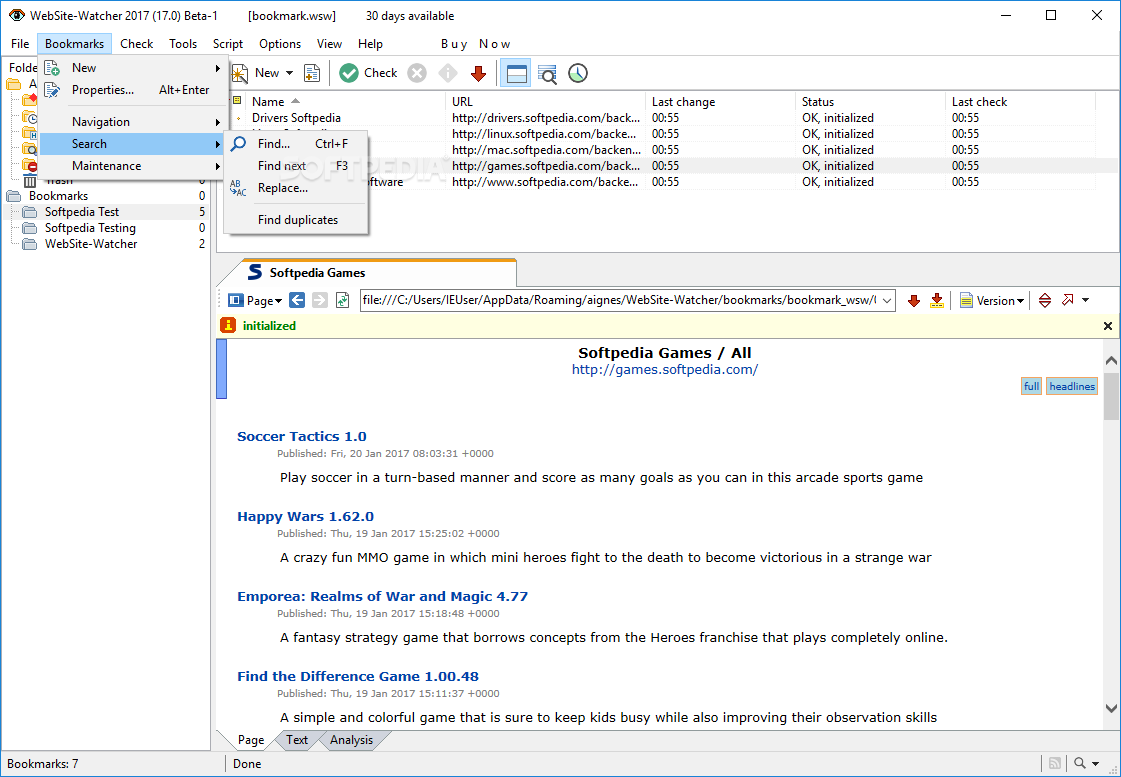Click the http://mac.softpedia.com URL cell

click(546, 150)
